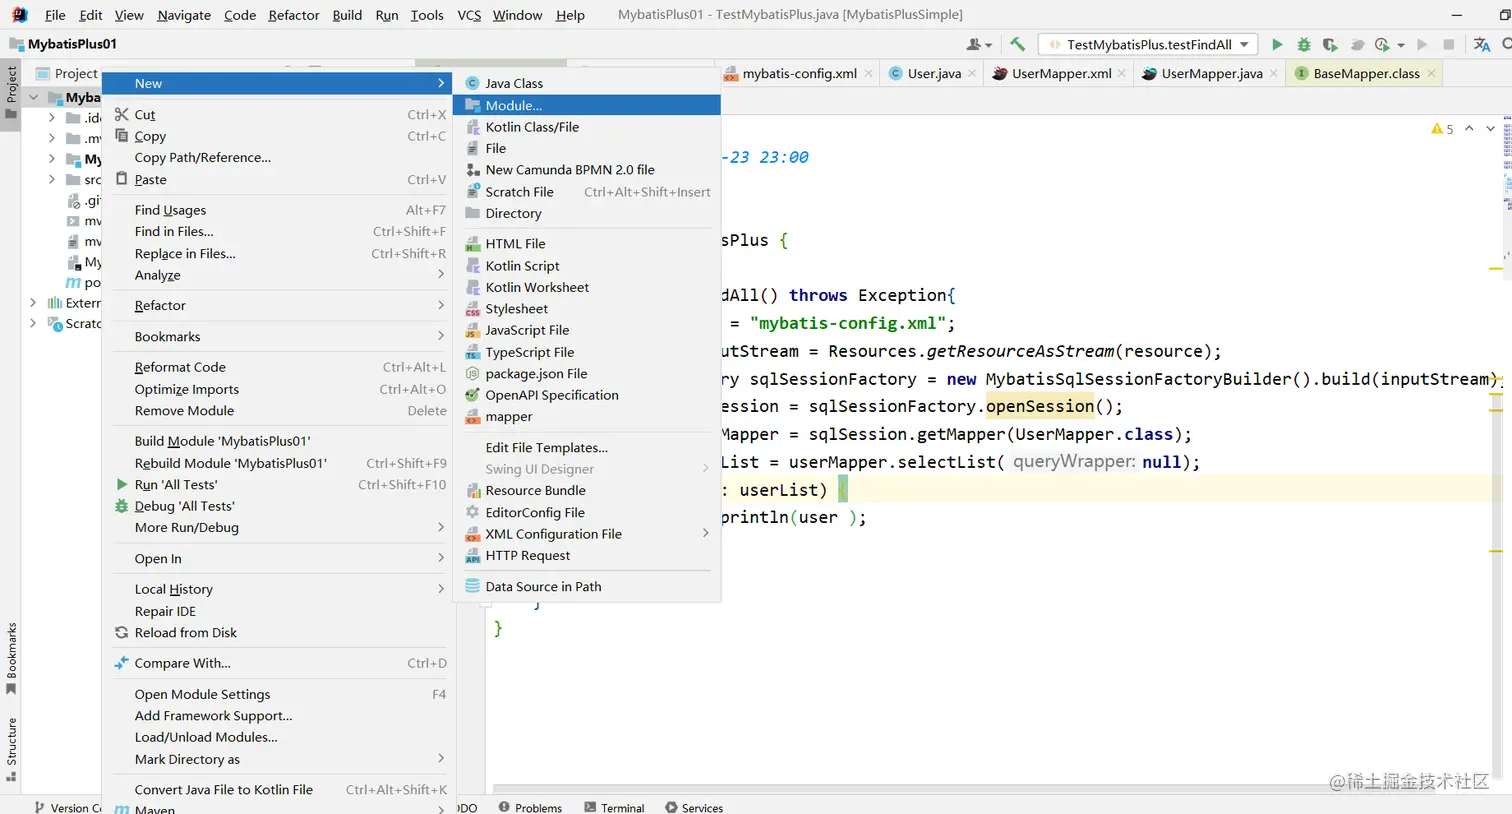Expand the Analyze submenu
Viewport: 1512px width, 814px height.
click(279, 275)
